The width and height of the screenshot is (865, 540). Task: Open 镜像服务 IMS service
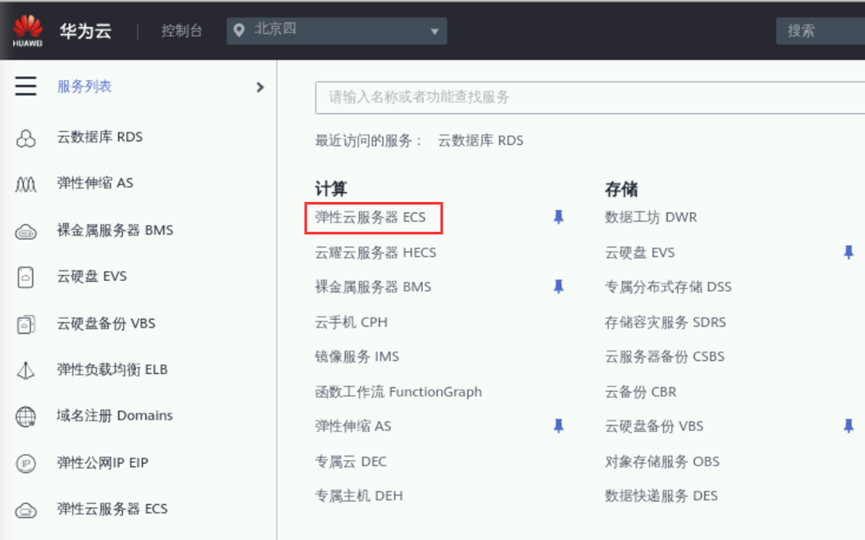pyautogui.click(x=357, y=356)
